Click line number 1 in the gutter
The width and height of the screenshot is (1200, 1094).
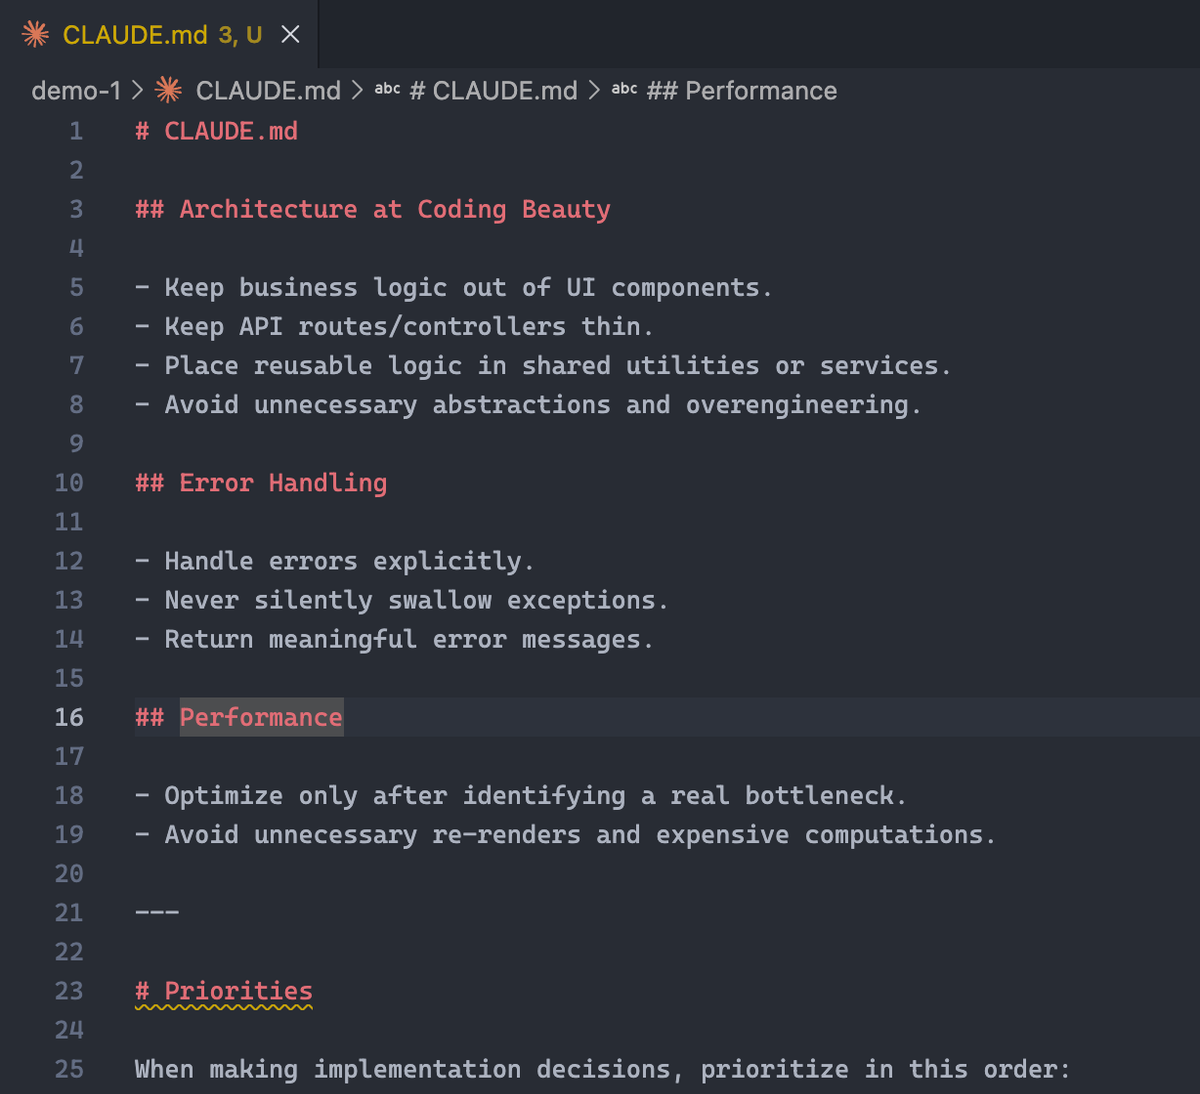click(76, 131)
